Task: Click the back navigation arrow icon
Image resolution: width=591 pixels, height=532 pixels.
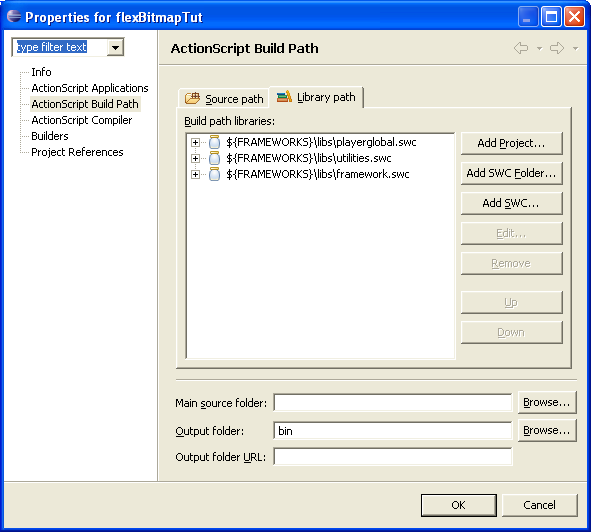Action: tap(521, 48)
